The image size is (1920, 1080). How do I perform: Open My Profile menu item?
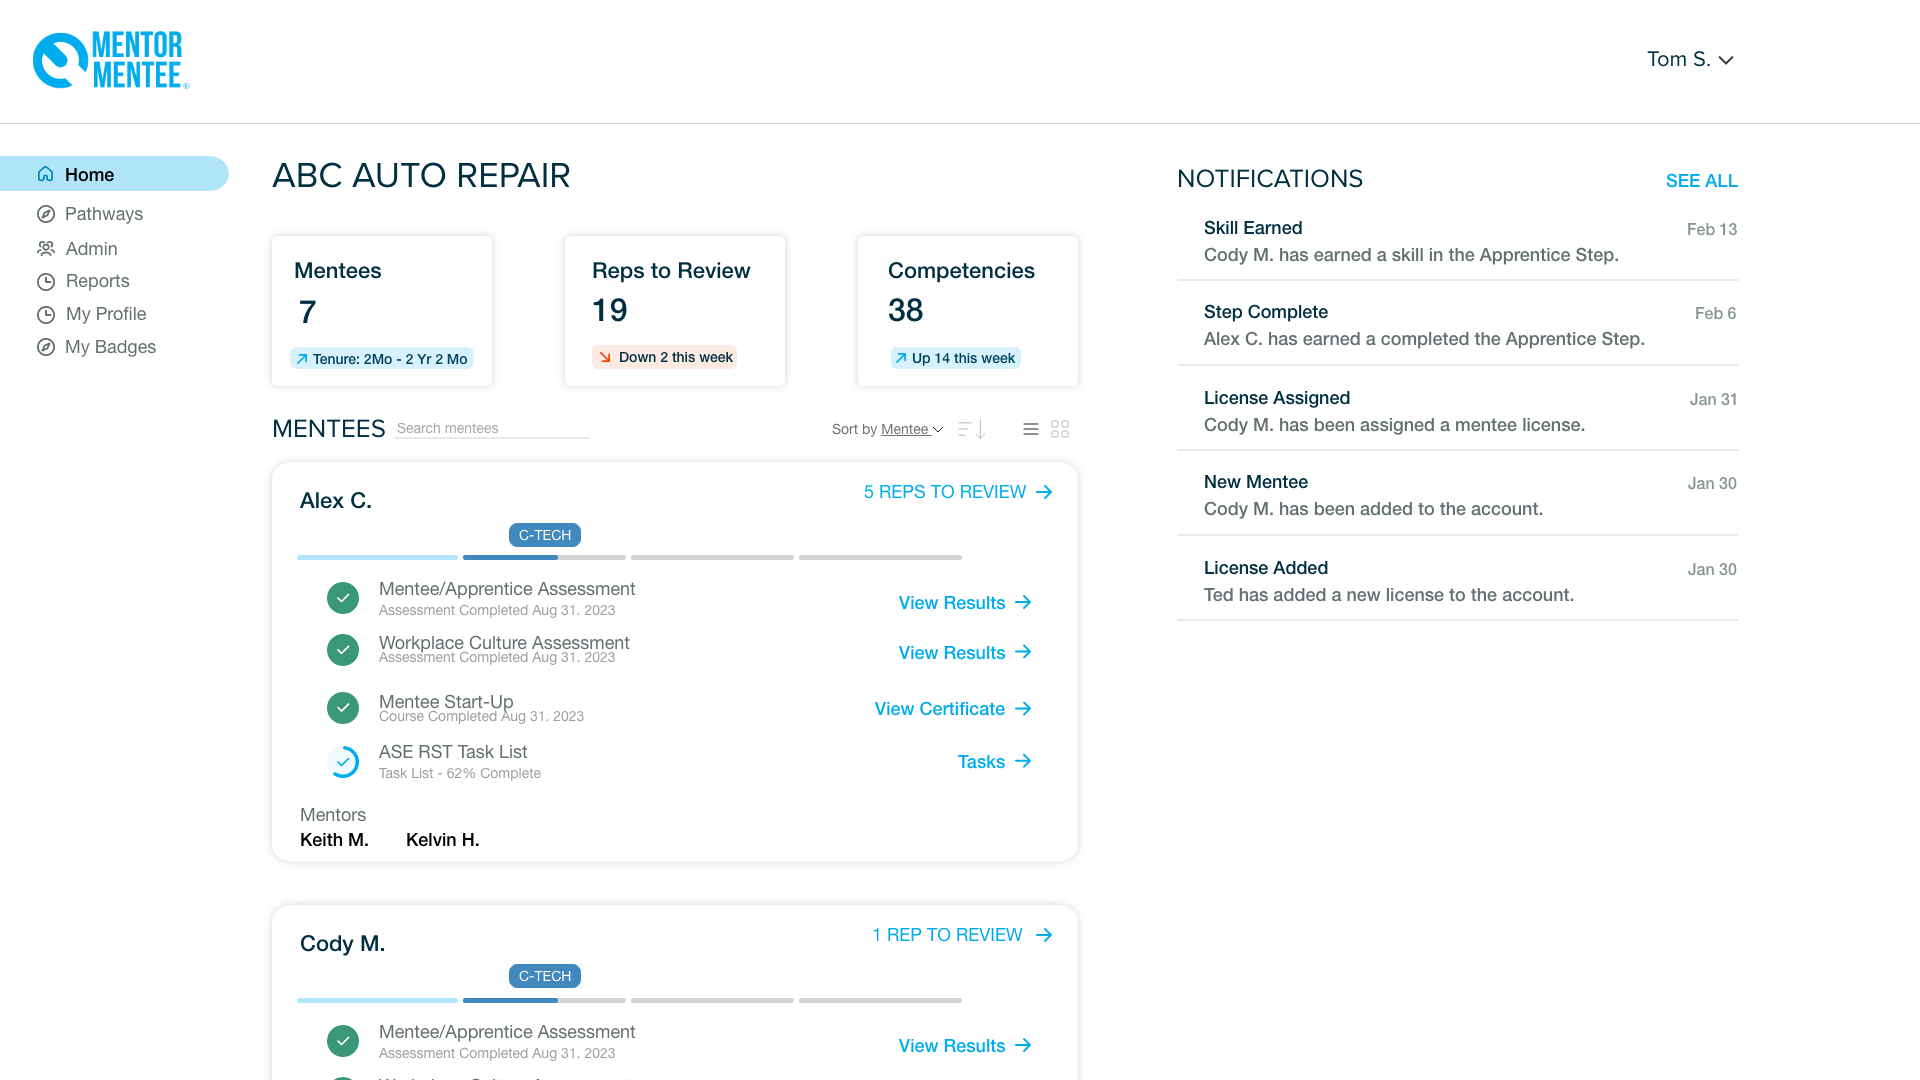pyautogui.click(x=105, y=314)
